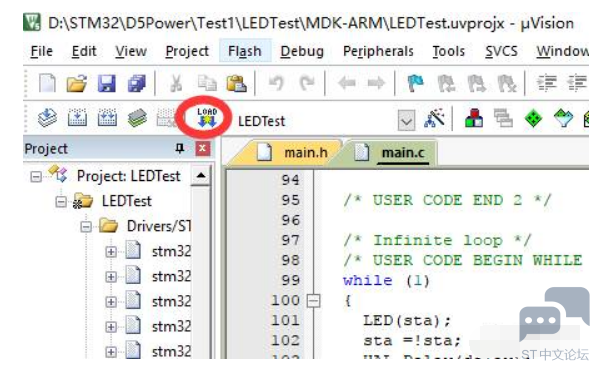Viewport: 598px width, 370px height.
Task: Paste clipboard with the paste icon
Action: pyautogui.click(x=236, y=83)
